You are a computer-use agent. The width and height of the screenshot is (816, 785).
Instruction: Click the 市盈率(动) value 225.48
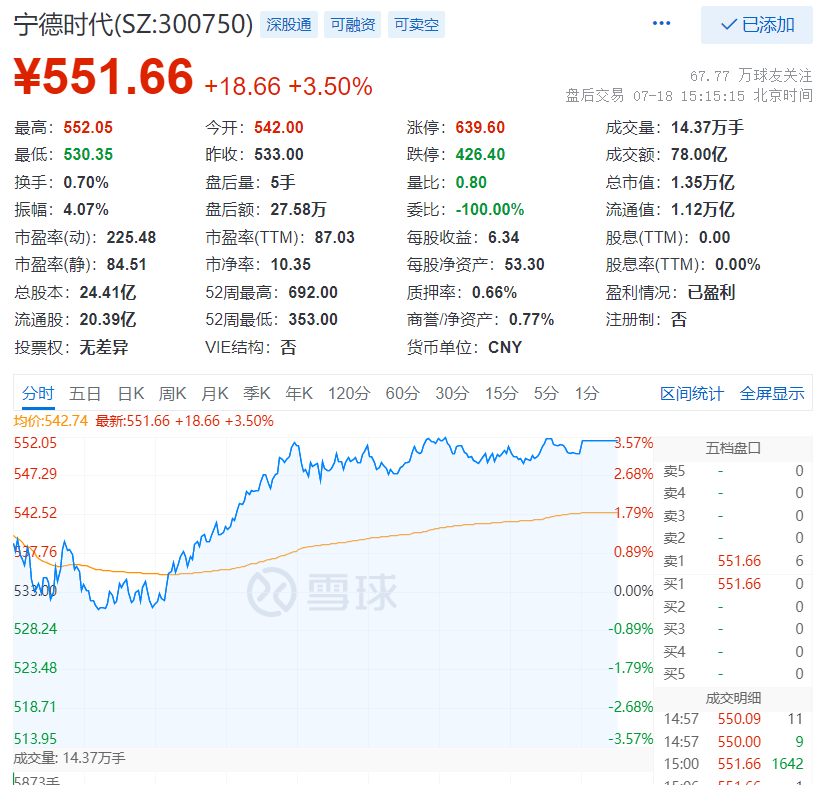coord(131,237)
